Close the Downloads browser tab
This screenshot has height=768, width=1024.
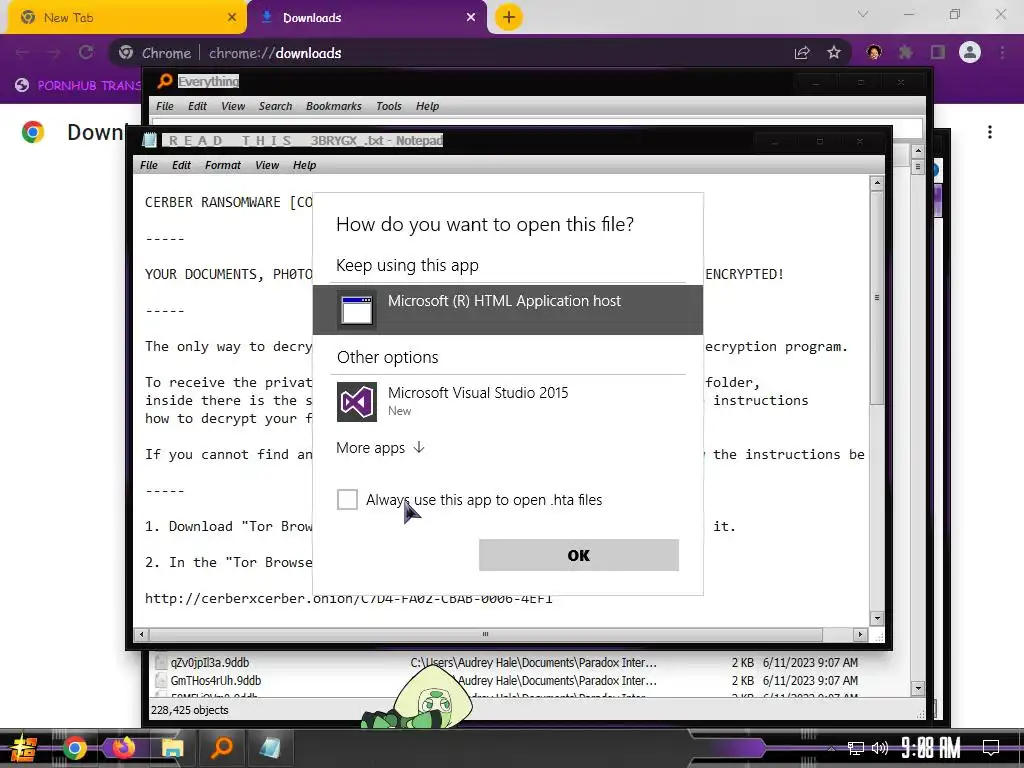pyautogui.click(x=471, y=18)
